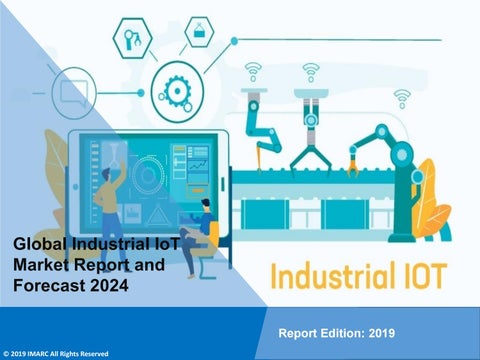Click the leftmost wifi signal icon
This screenshot has width=480, height=360.
click(253, 72)
